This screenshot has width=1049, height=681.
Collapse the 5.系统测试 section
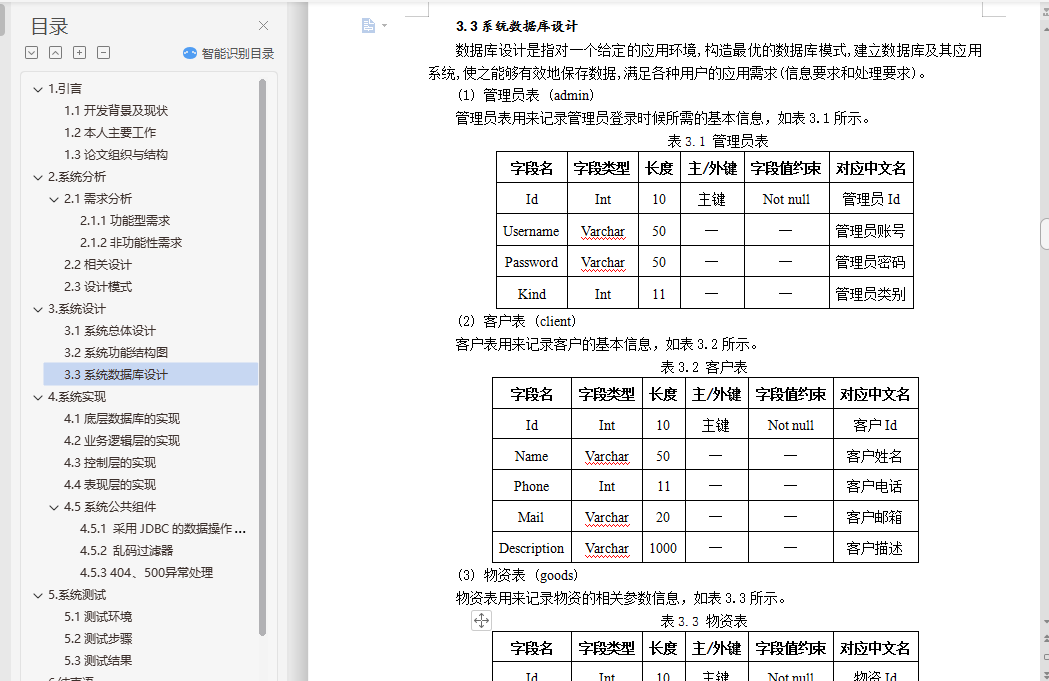click(38, 595)
